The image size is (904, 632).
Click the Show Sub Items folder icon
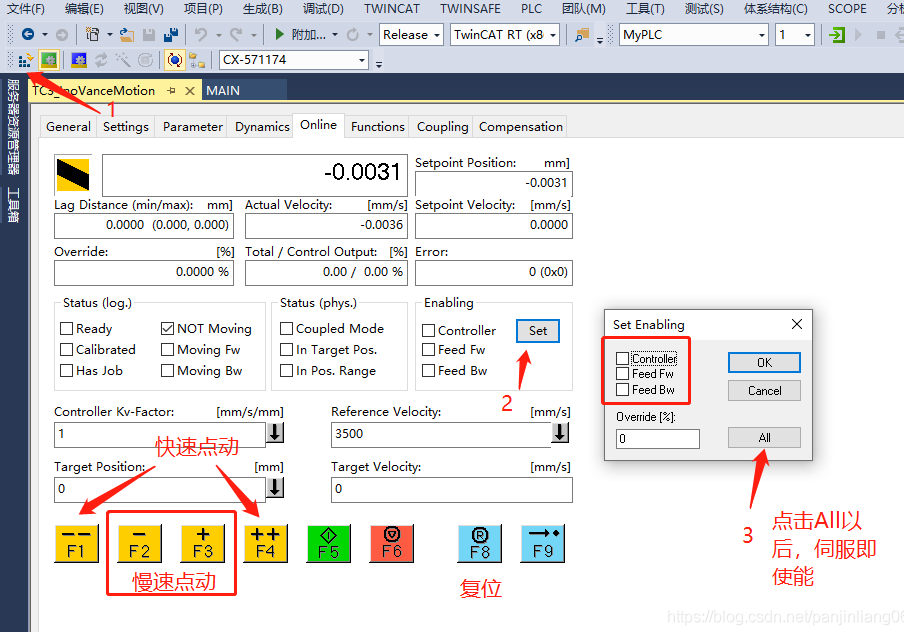tap(197, 60)
